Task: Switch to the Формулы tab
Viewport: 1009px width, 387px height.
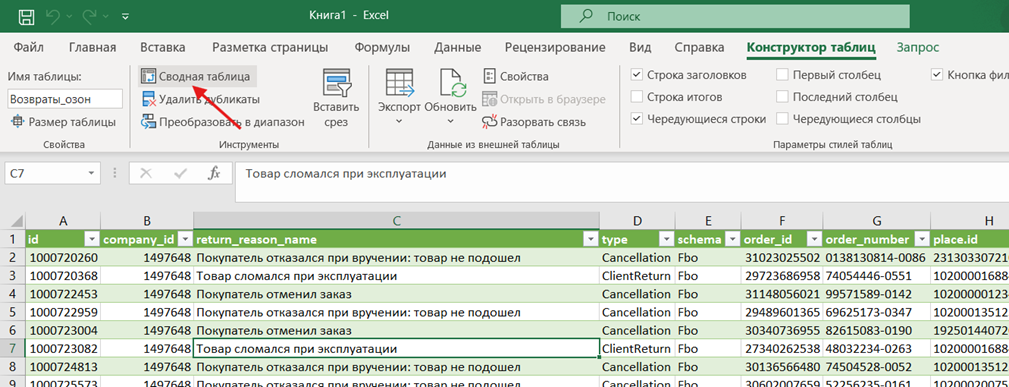Action: tap(382, 48)
